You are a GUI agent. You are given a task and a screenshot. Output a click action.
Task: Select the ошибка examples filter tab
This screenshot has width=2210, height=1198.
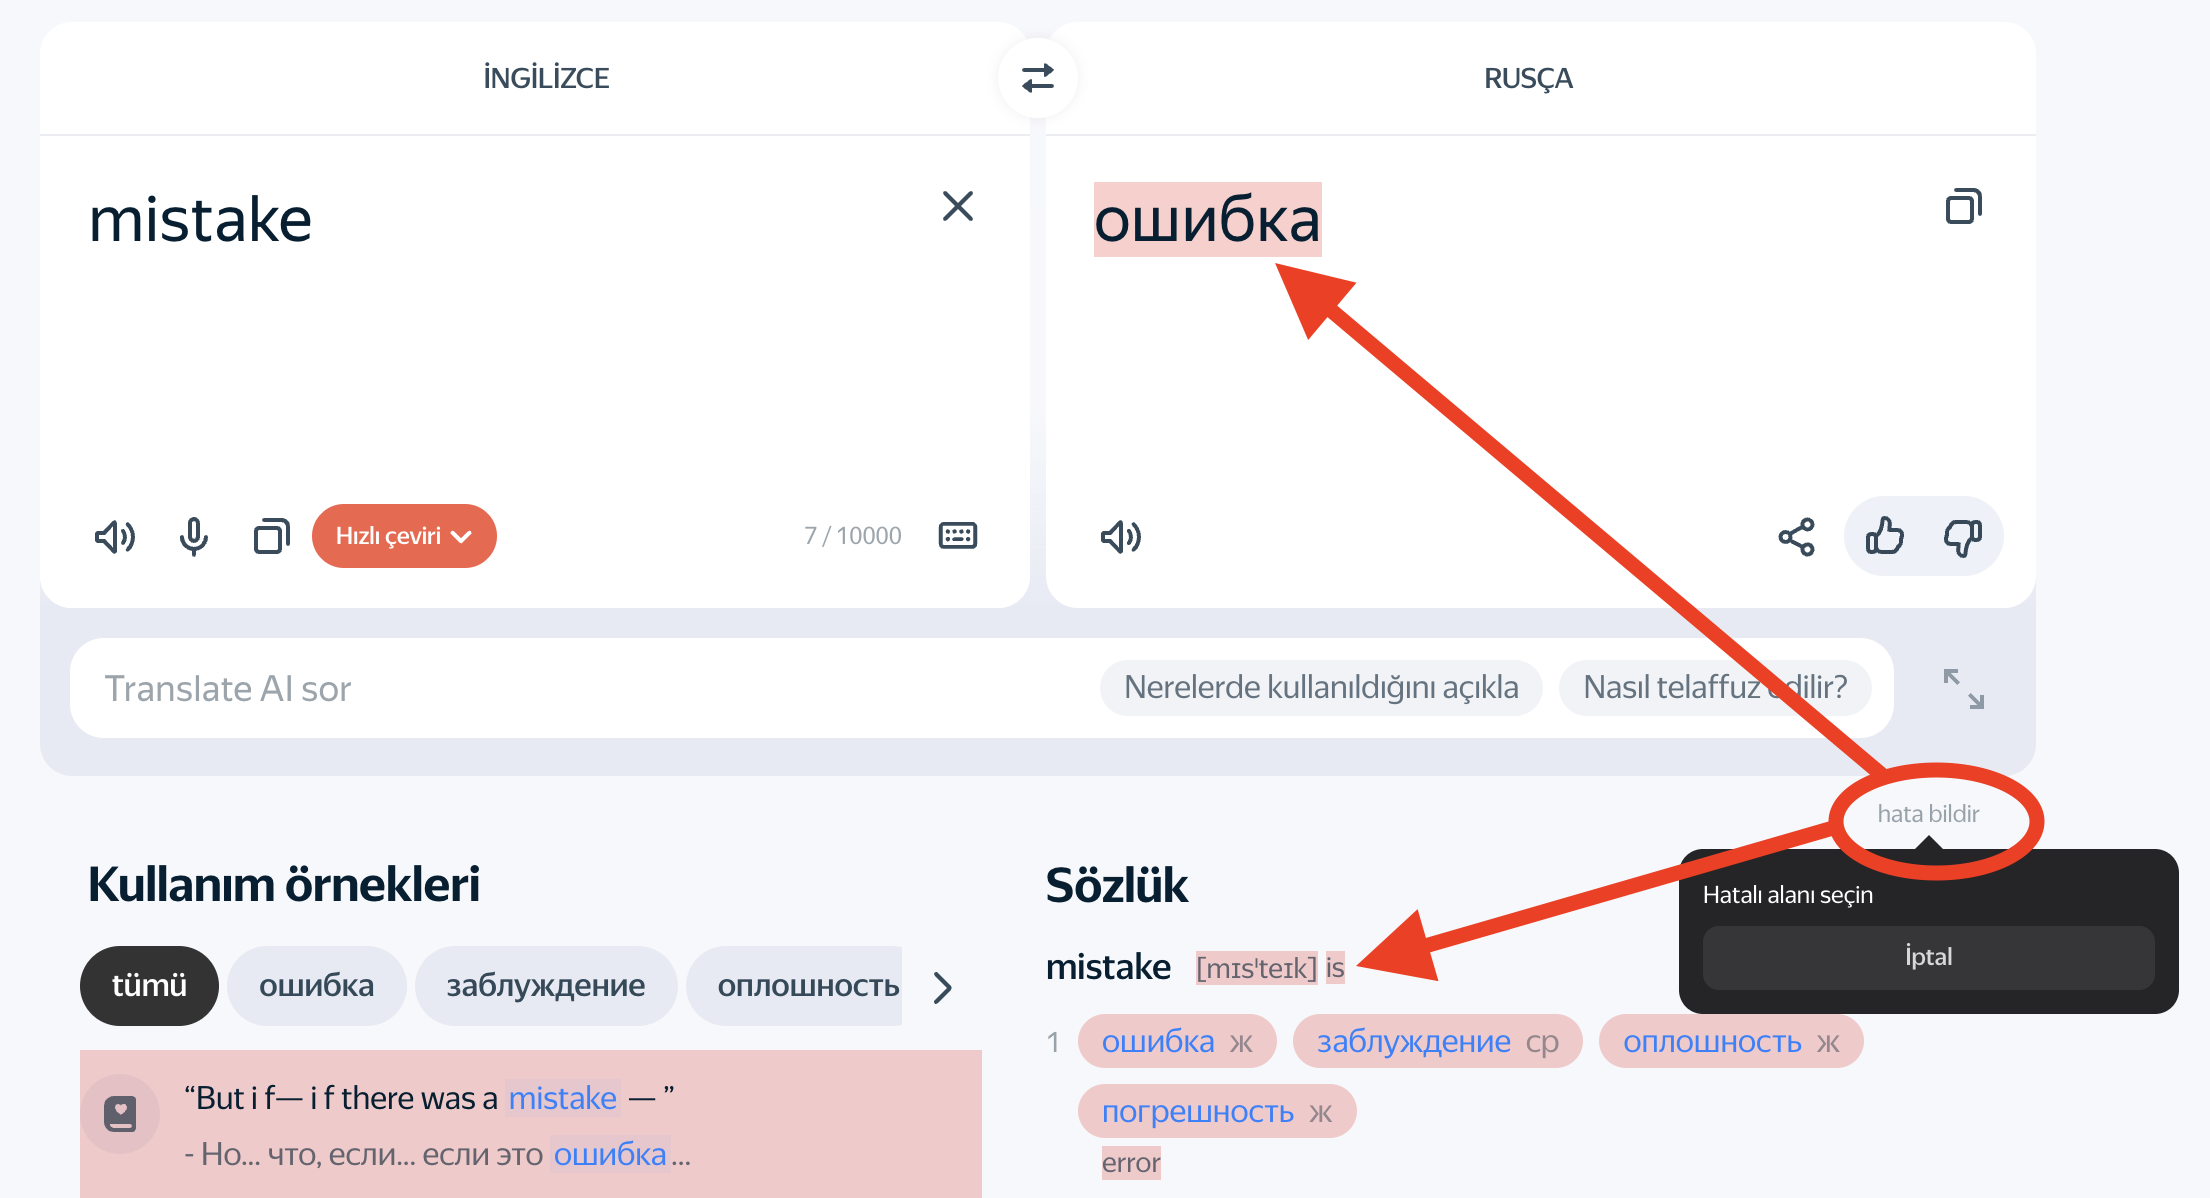316,986
